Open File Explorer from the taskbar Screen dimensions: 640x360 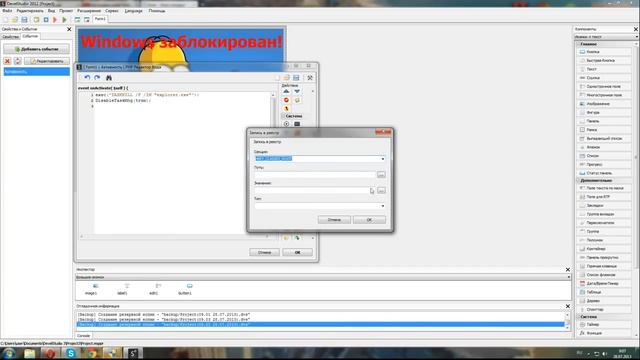point(29,353)
